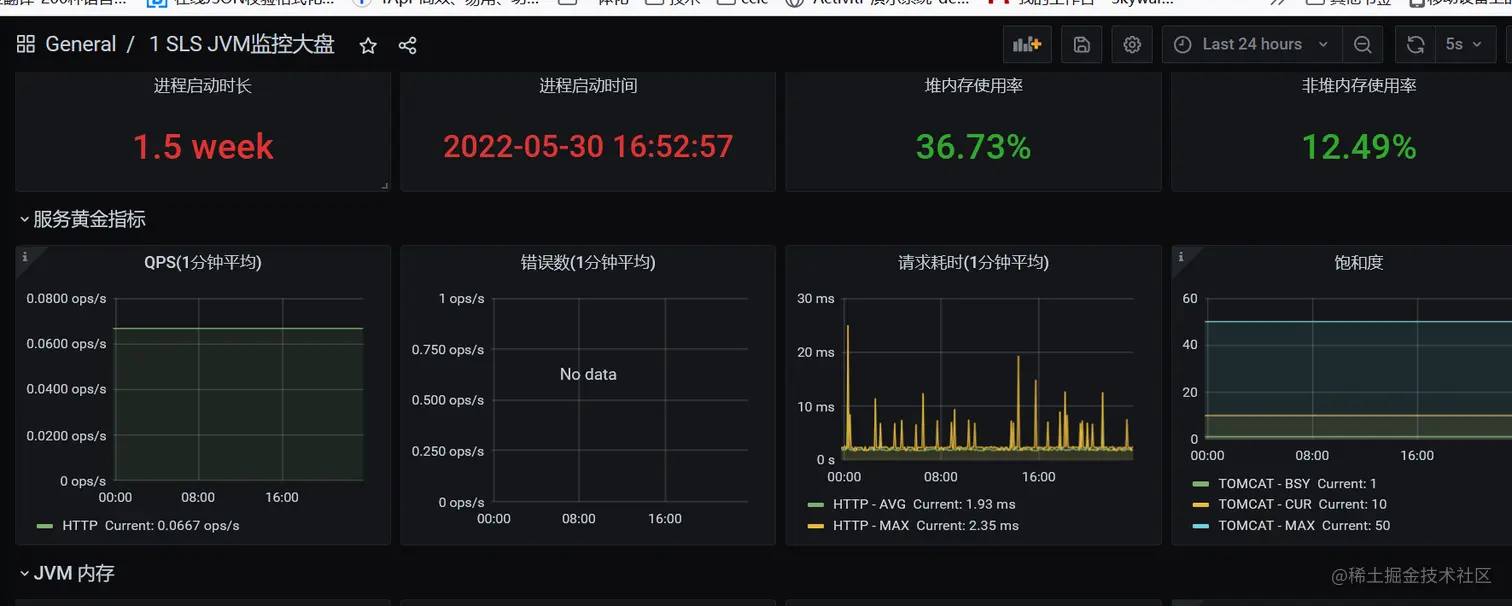Click the zoom out time range icon
This screenshot has width=1512, height=606.
[x=1362, y=45]
